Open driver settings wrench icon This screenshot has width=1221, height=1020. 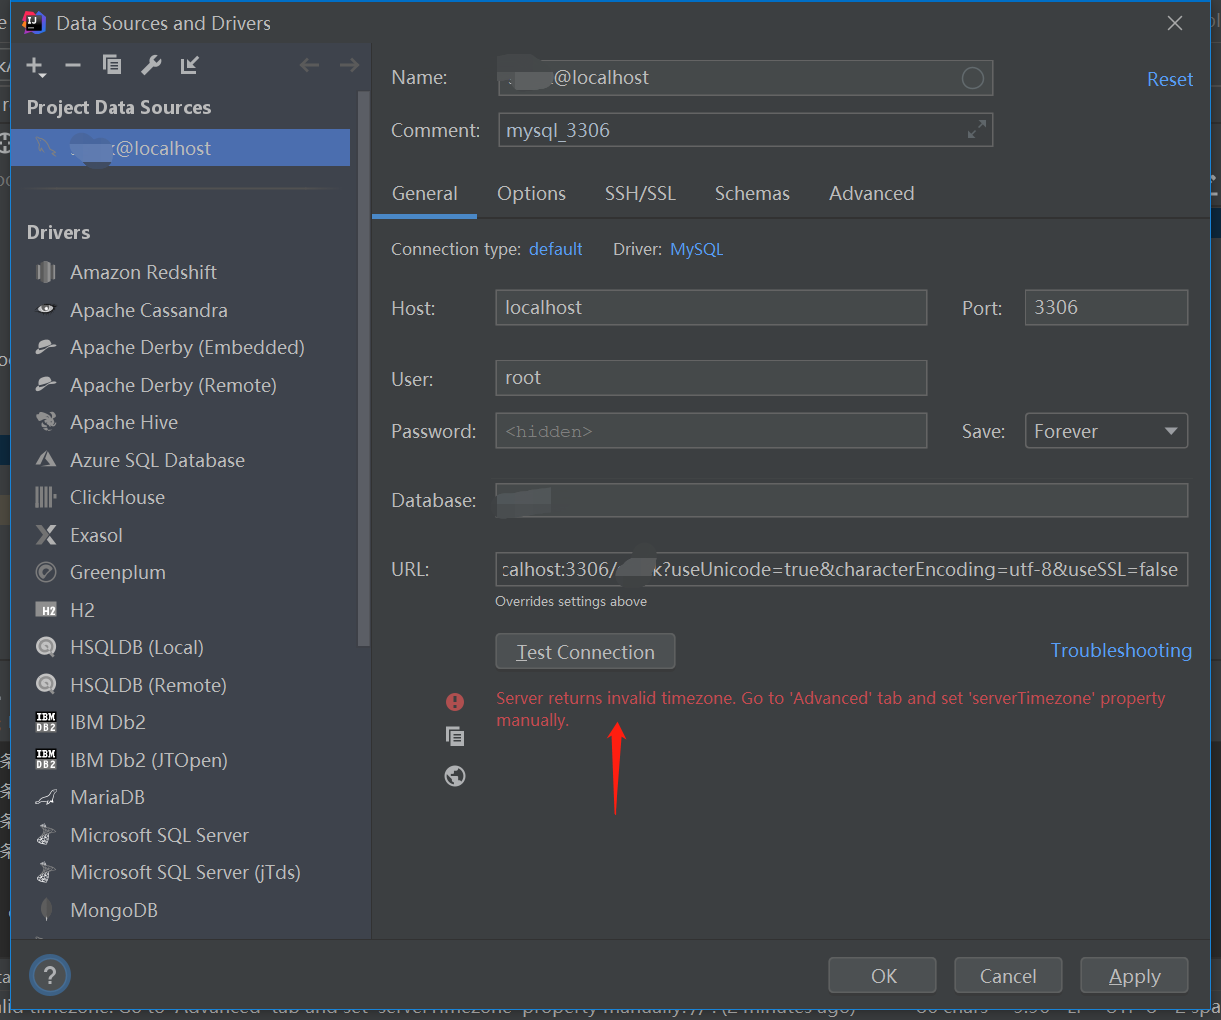(151, 65)
